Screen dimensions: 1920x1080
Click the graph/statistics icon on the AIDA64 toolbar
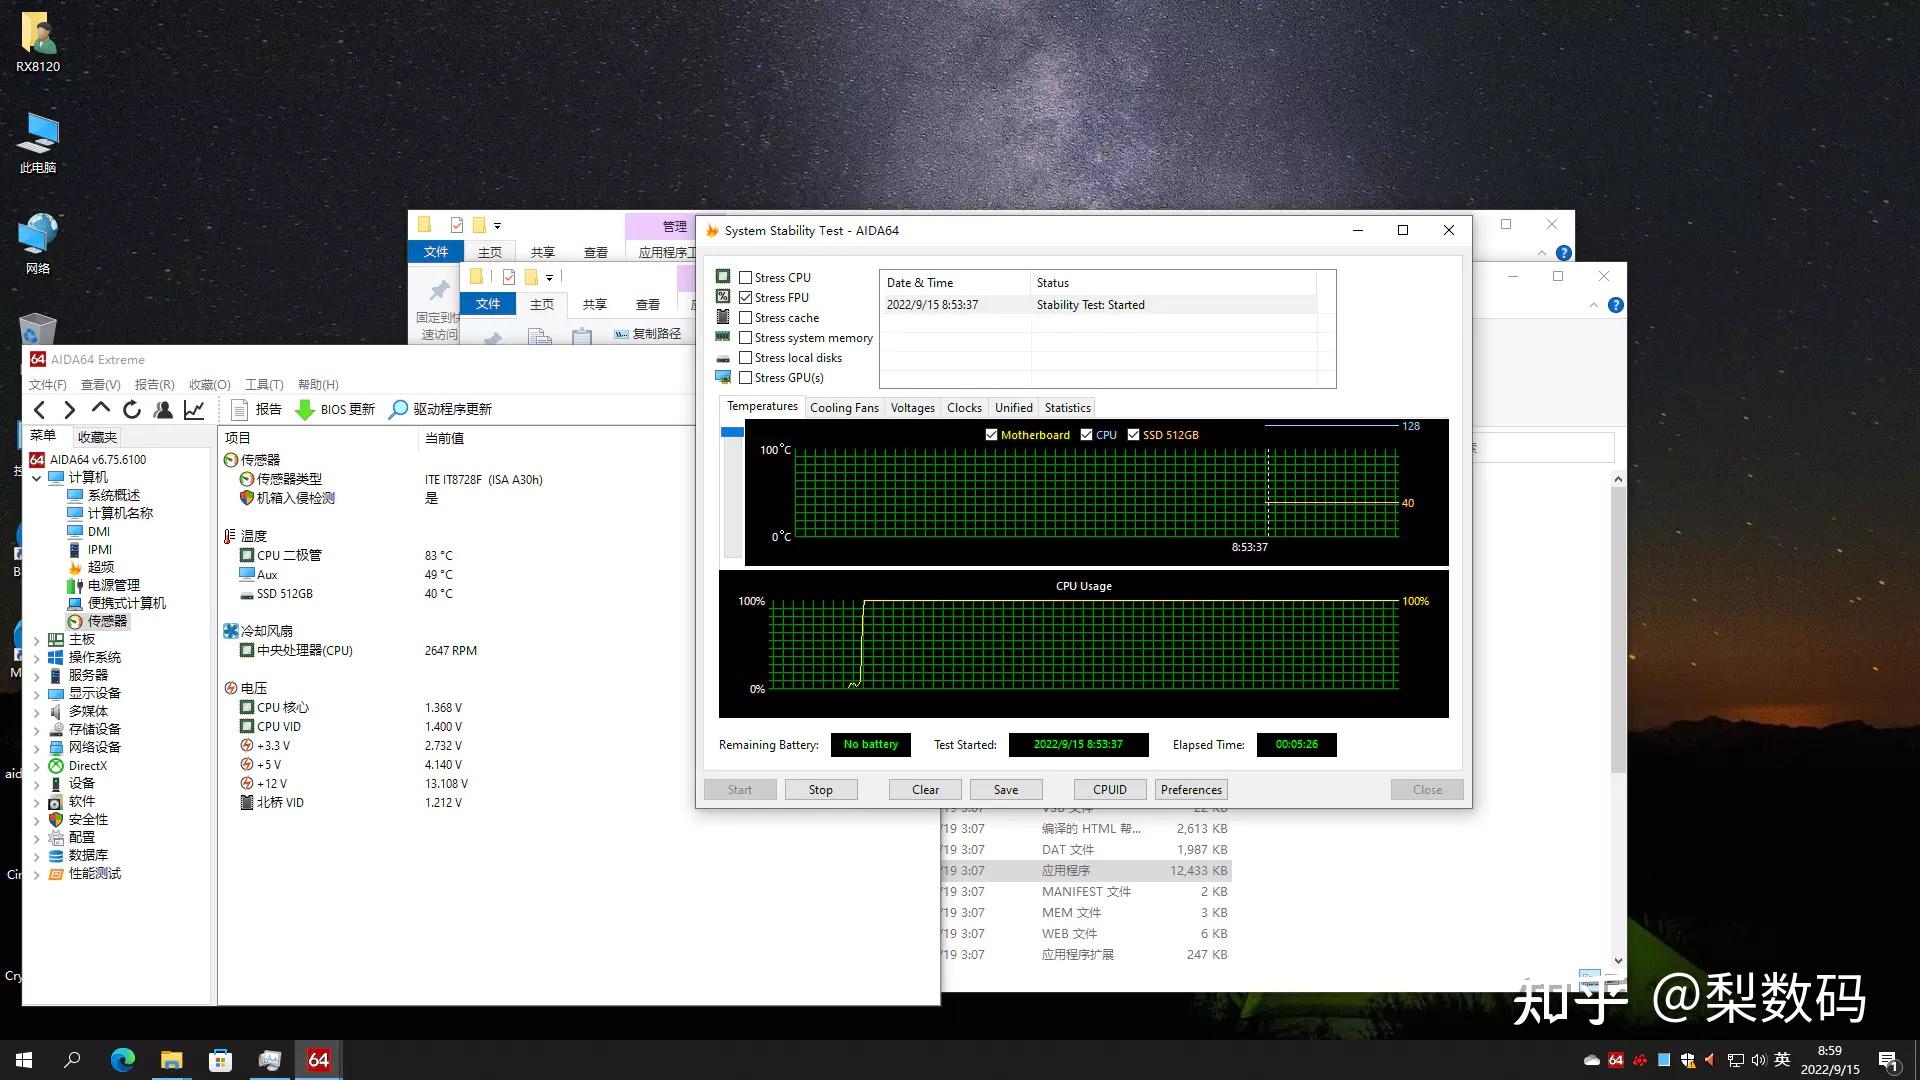click(194, 409)
